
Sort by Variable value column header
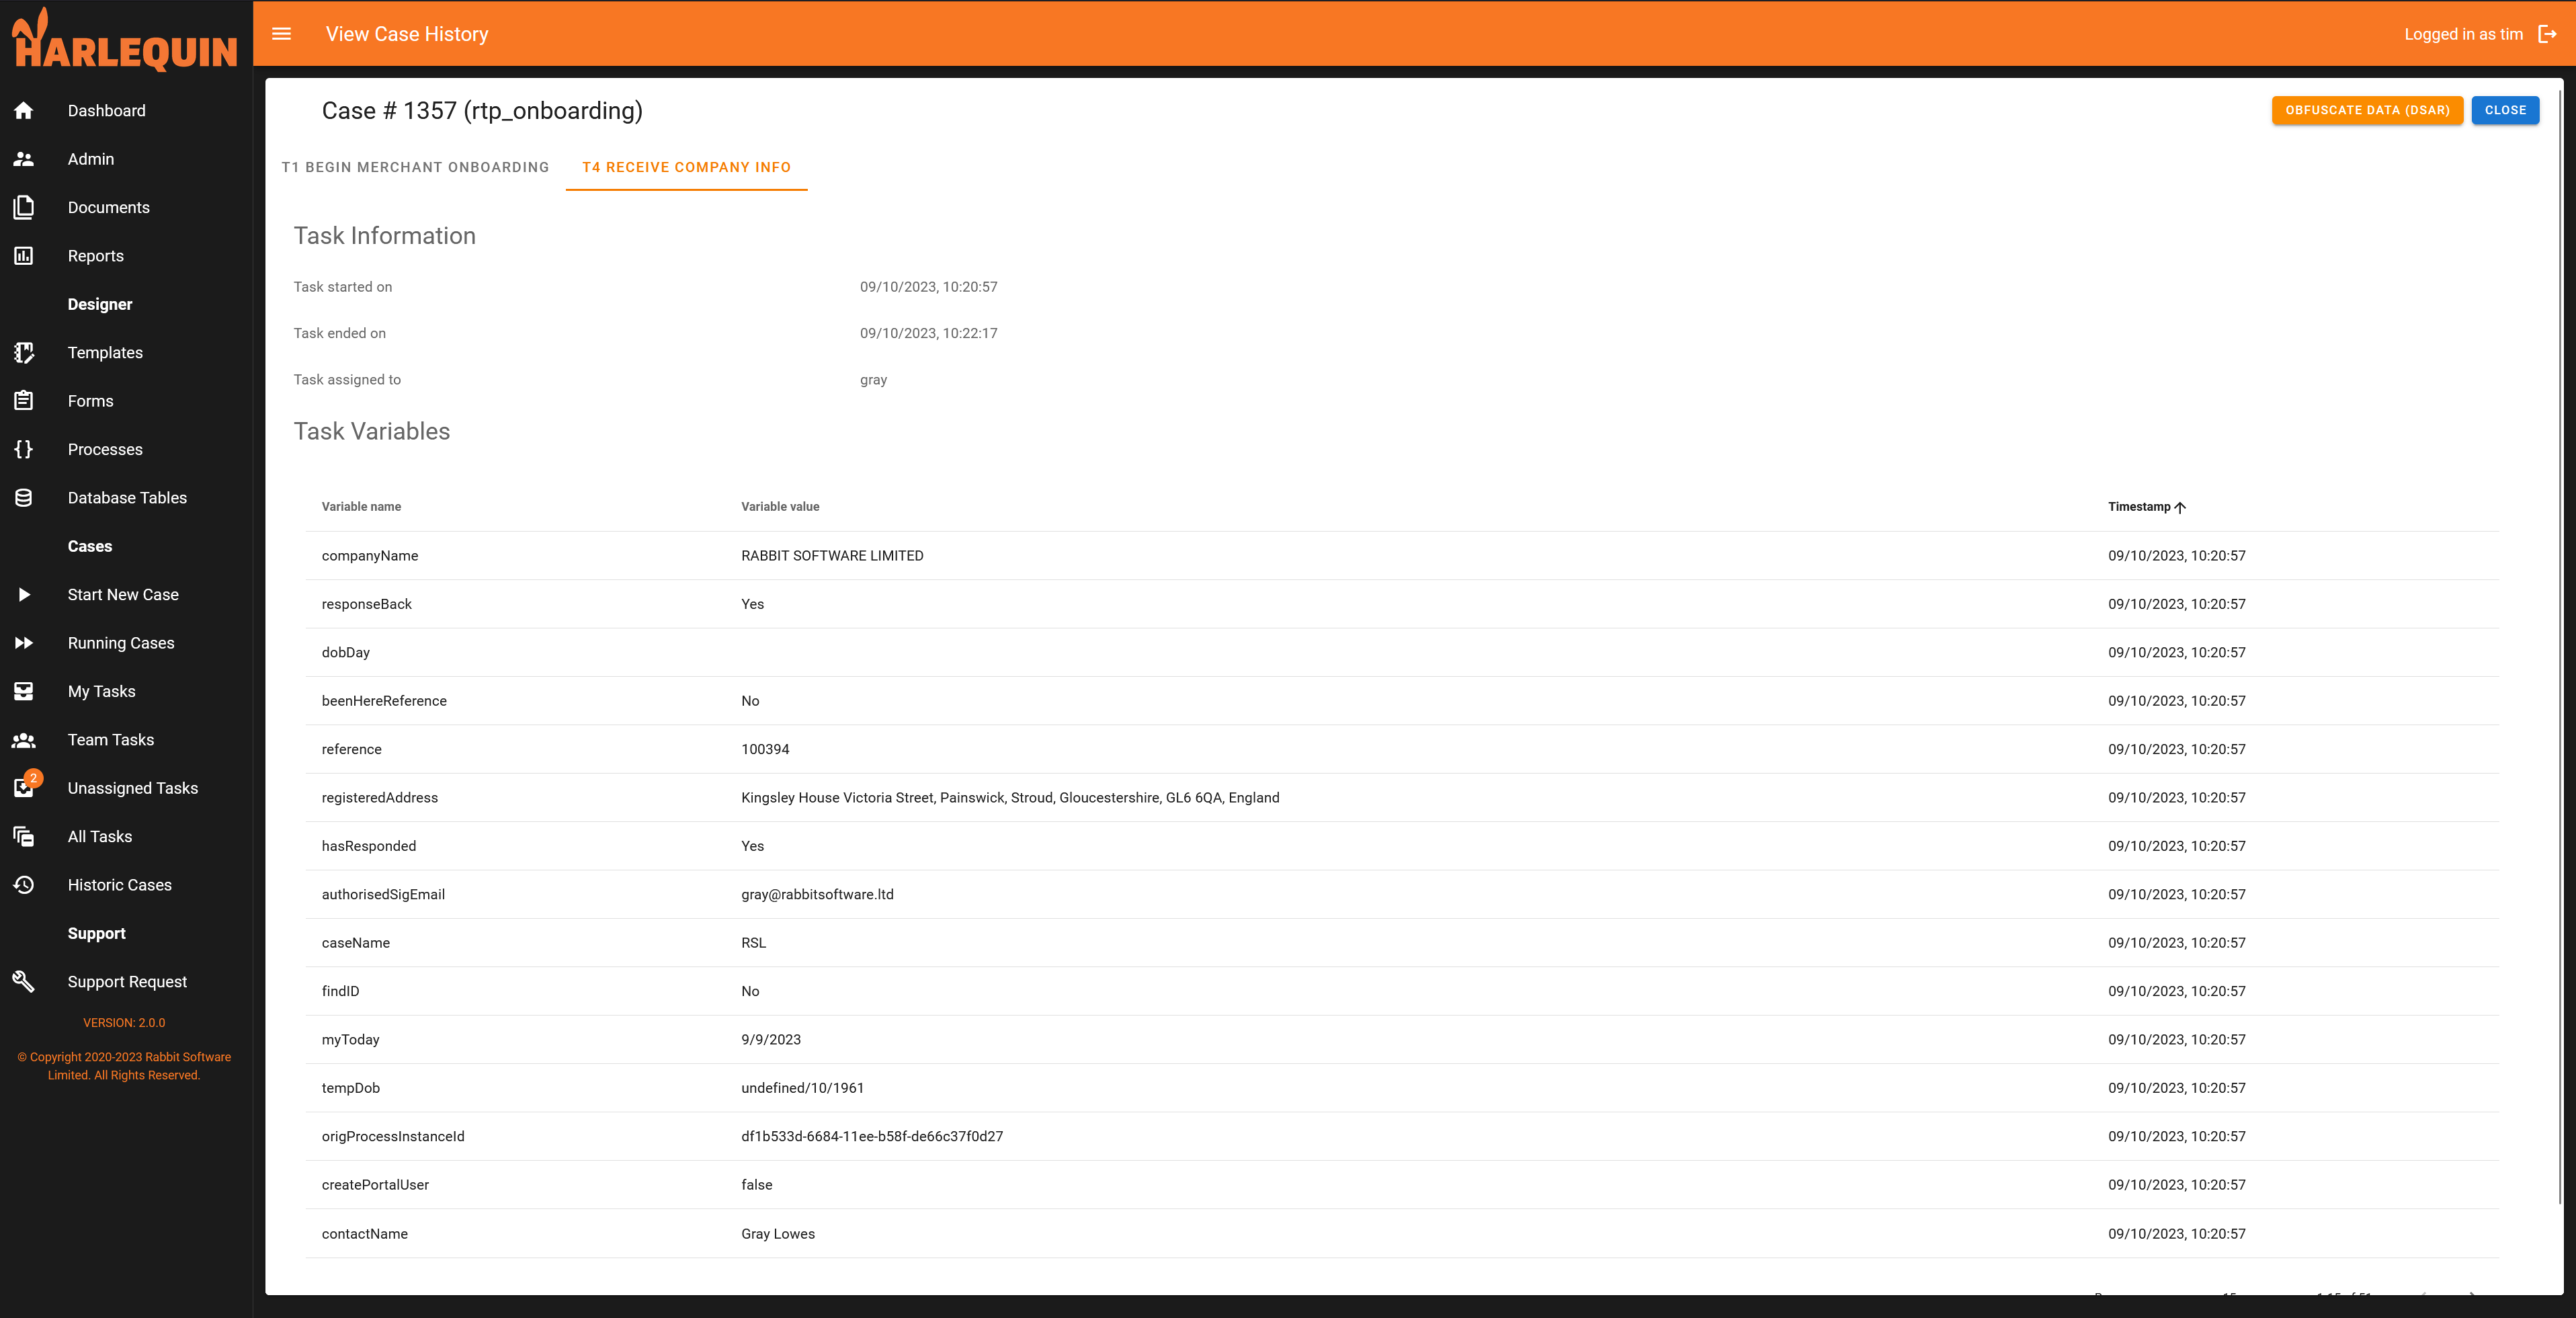click(x=780, y=507)
